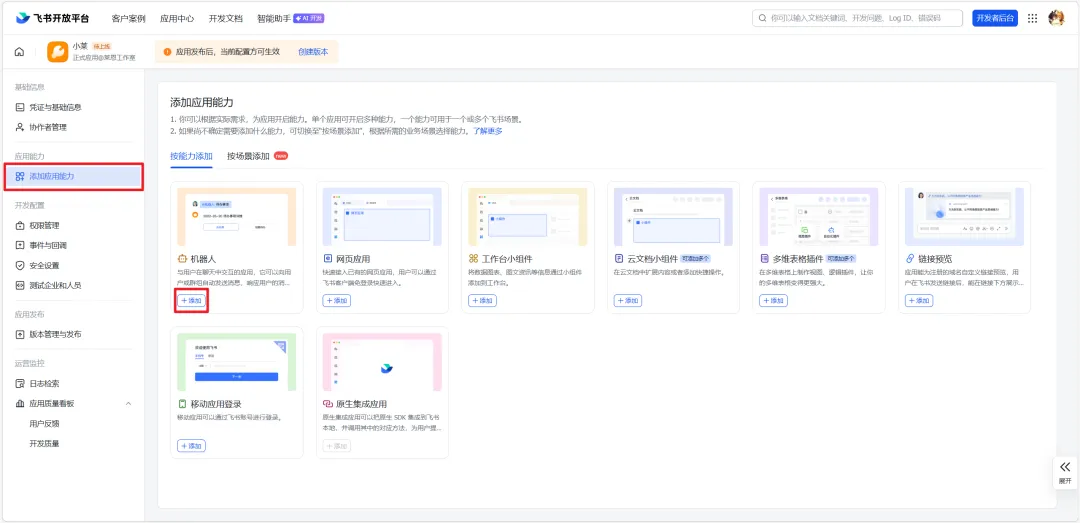Open 客户案例 in top navigation
The height and width of the screenshot is (523, 1080).
pyautogui.click(x=128, y=19)
